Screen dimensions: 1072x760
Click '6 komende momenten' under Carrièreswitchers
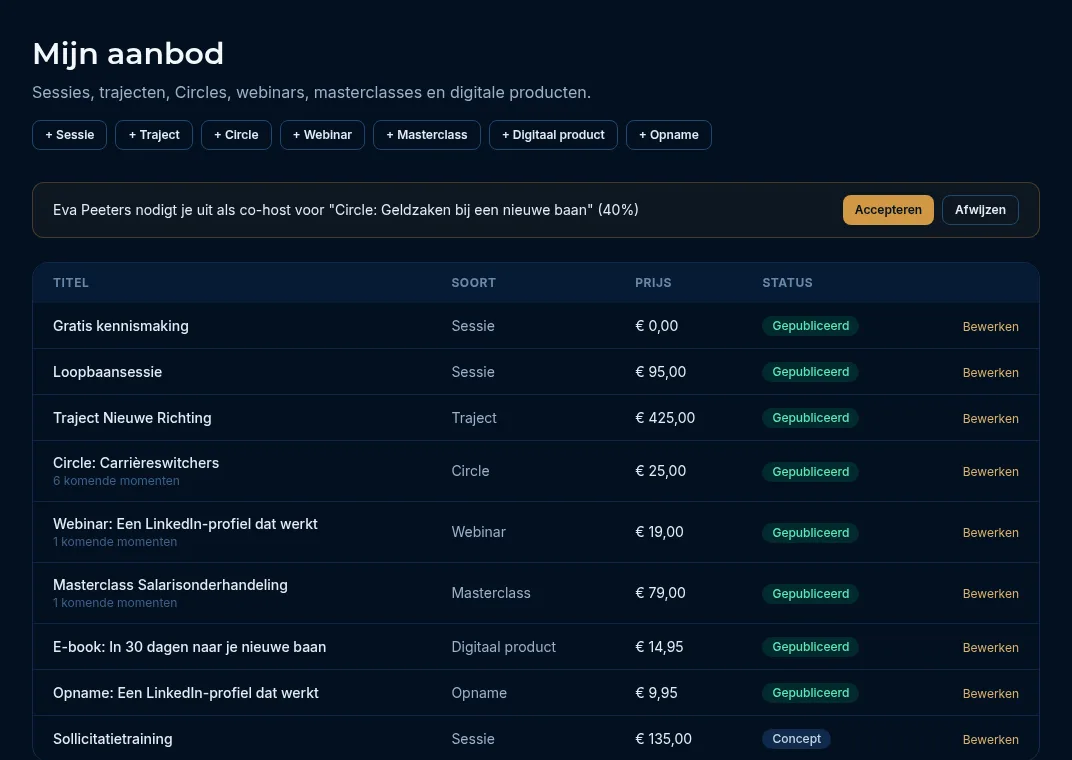(x=116, y=480)
